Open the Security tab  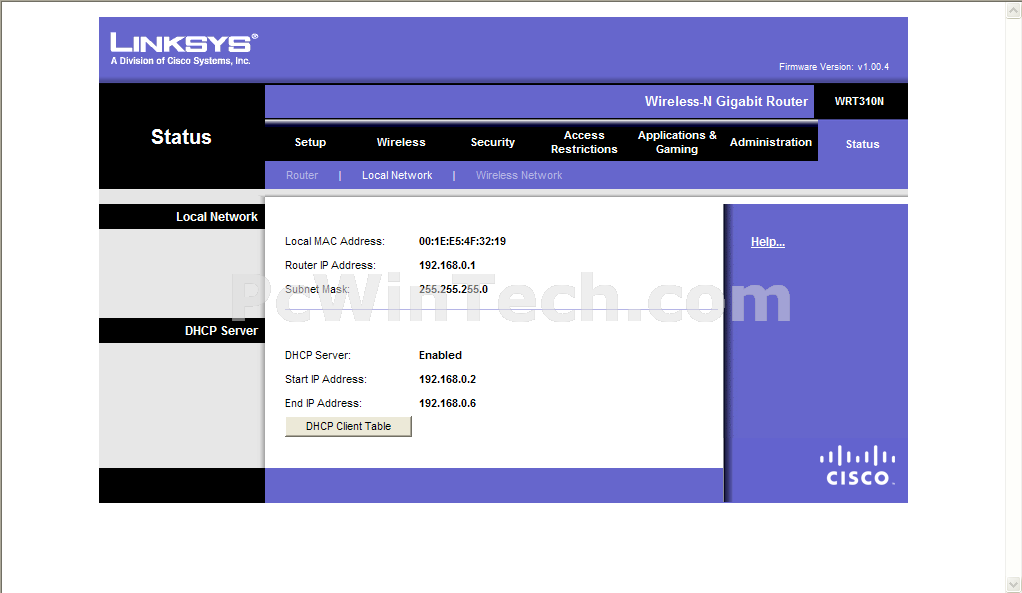coord(493,142)
